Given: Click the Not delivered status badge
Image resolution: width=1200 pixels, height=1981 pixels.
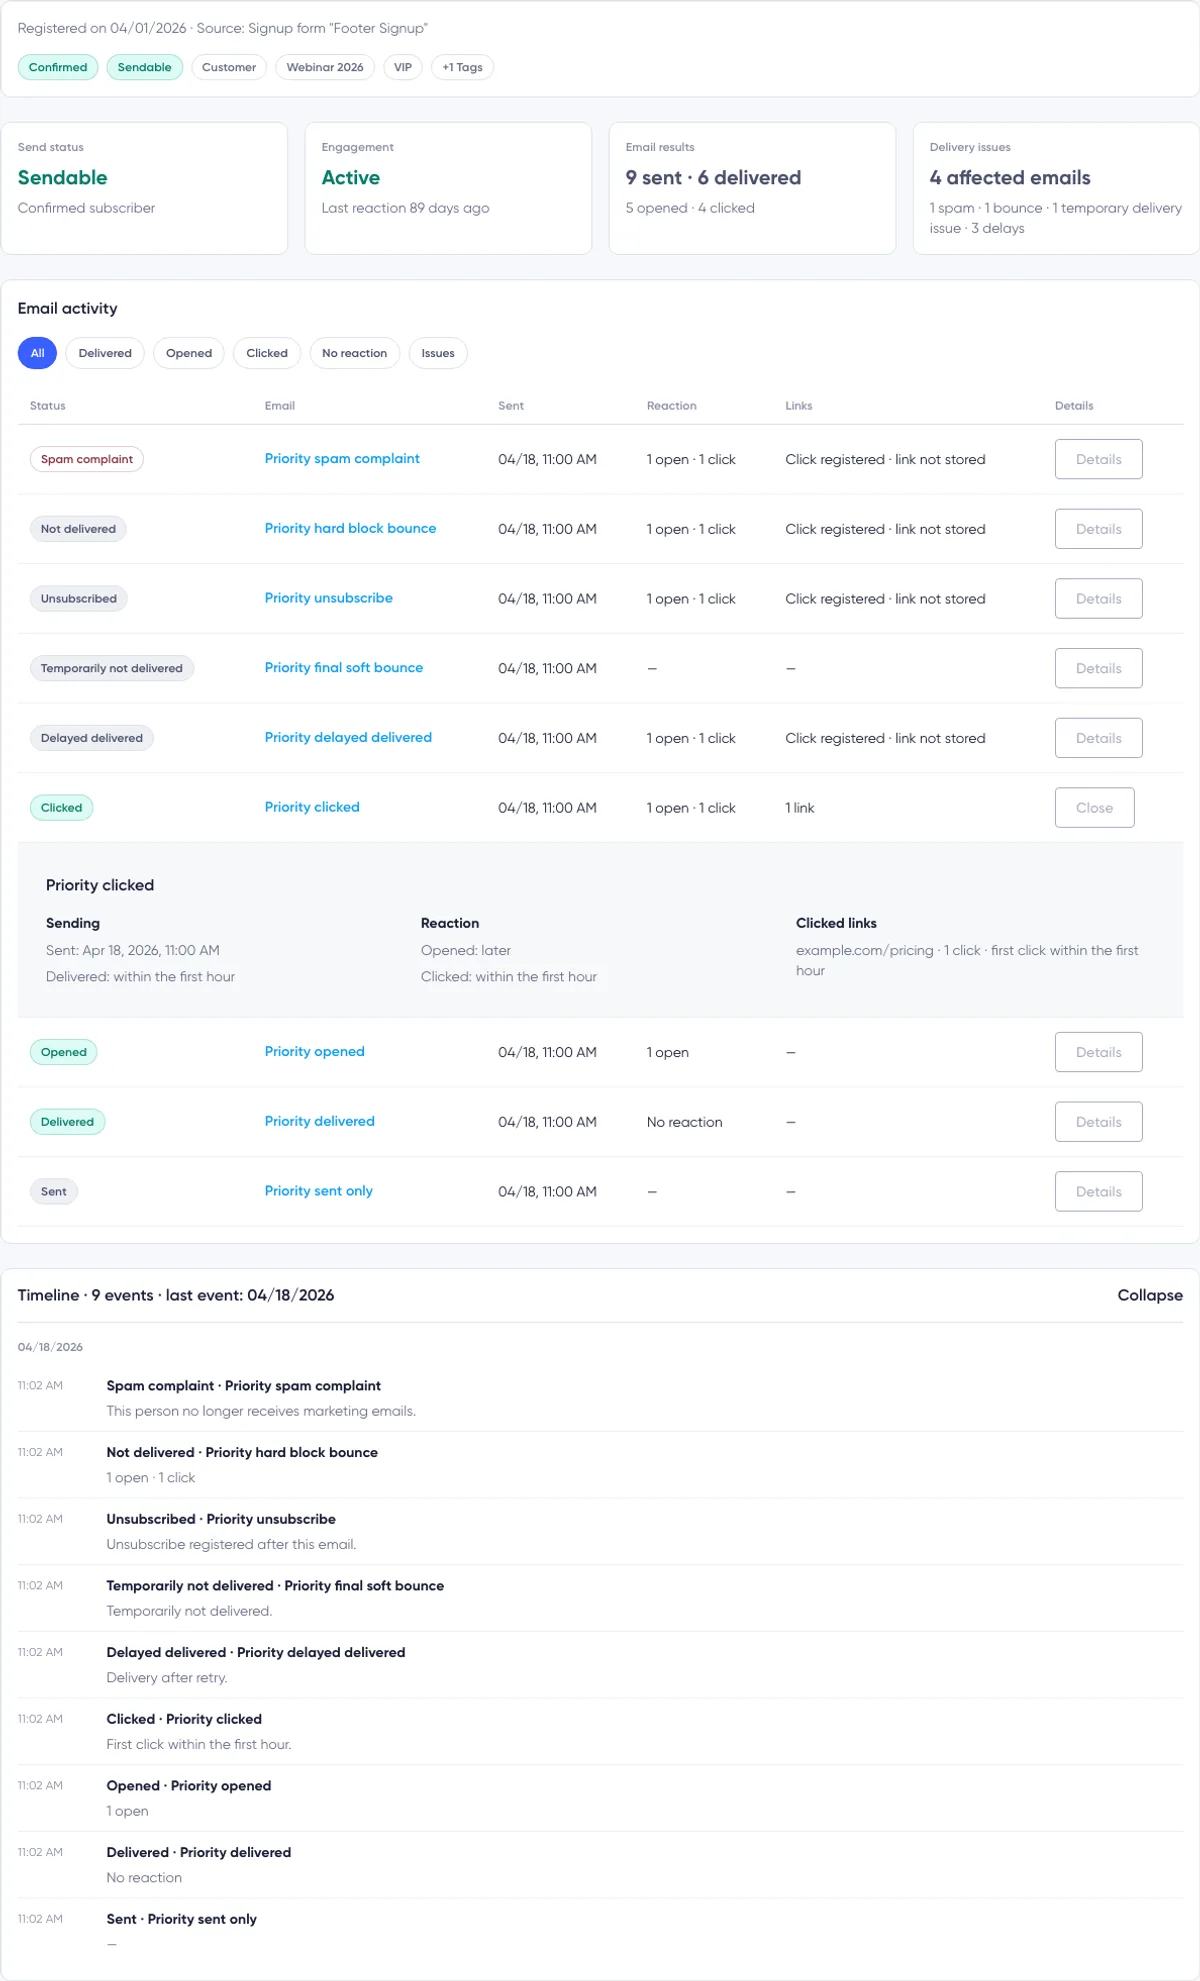Looking at the screenshot, I should point(78,529).
